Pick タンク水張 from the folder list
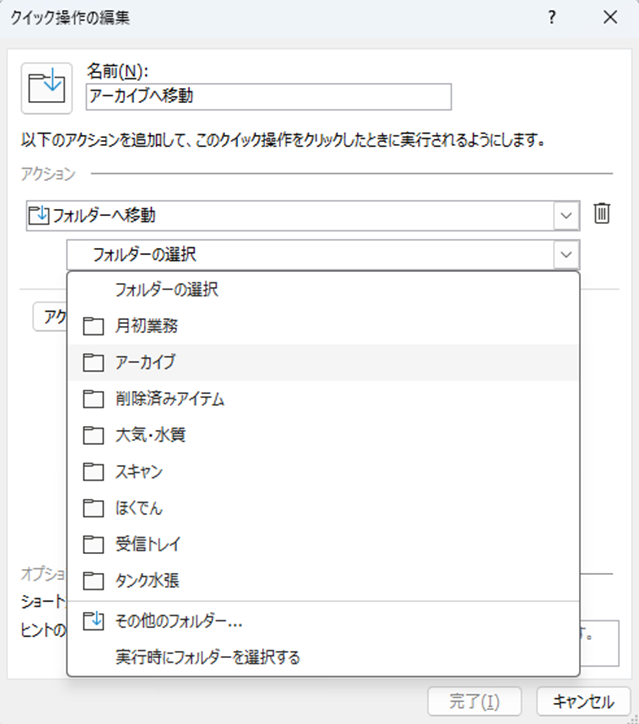 [148, 581]
